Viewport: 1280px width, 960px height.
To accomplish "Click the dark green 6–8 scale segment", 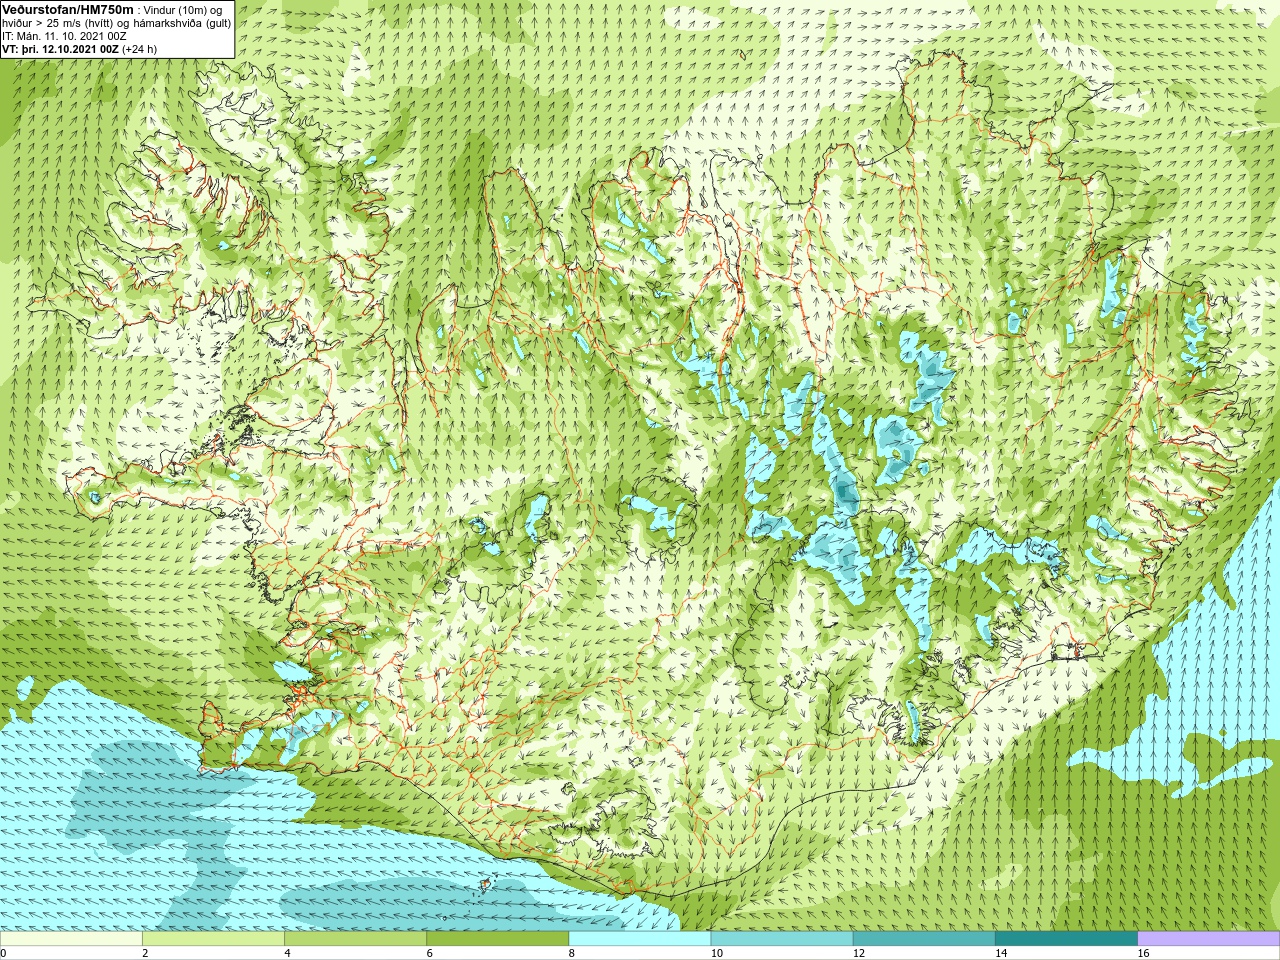I will point(497,939).
